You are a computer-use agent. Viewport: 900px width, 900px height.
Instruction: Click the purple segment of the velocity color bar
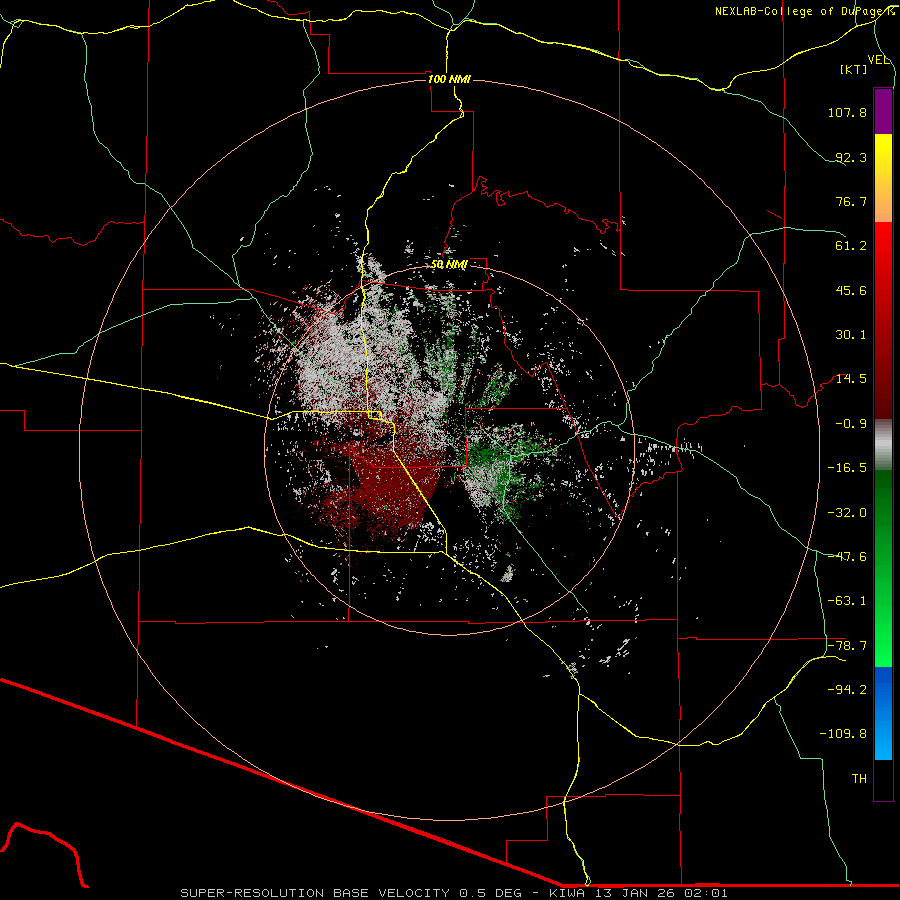(883, 111)
